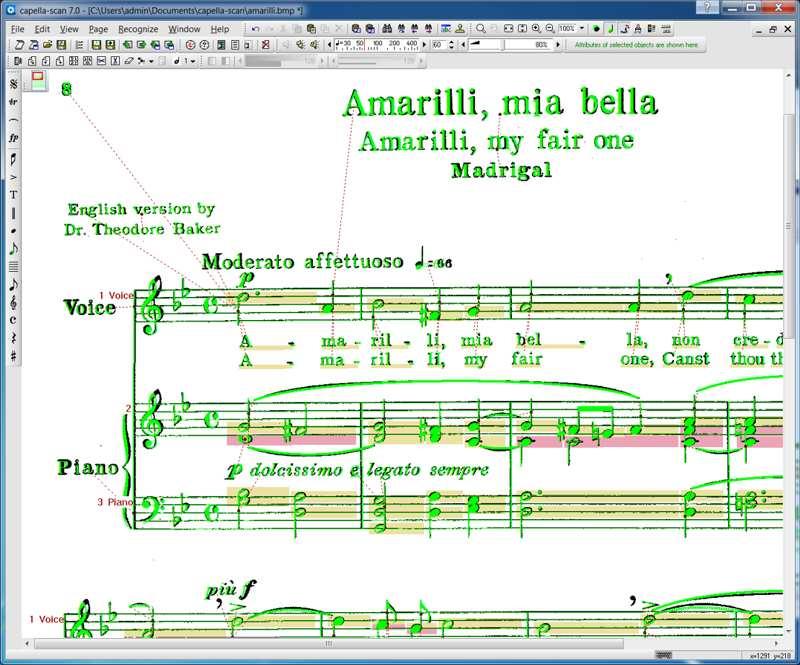Screen dimensions: 800x665
Task: Toggle the page thumbnail button with red rectangle
Action: 38,81
